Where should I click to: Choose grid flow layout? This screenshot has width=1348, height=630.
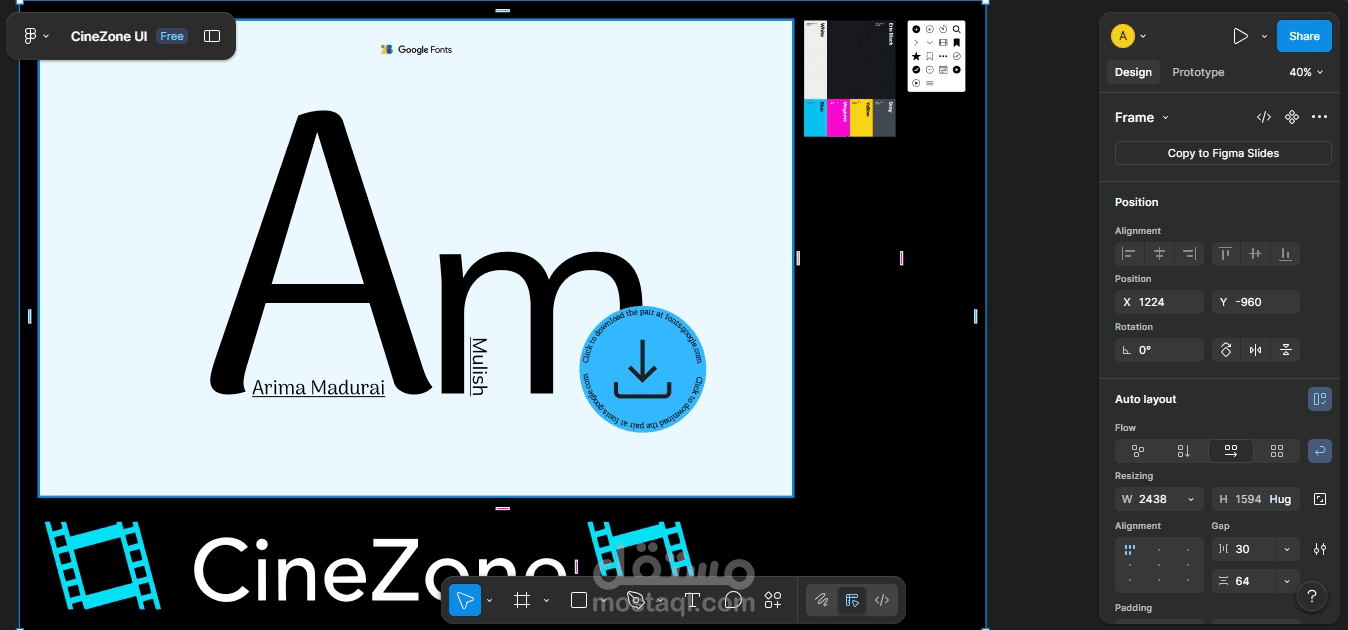[x=1277, y=451]
